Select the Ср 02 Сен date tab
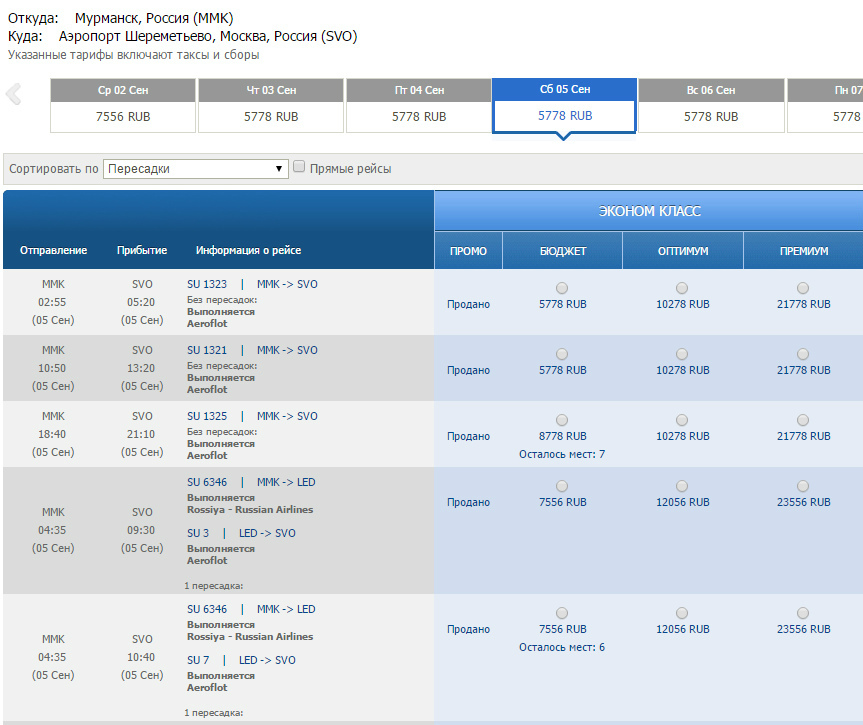 pos(124,106)
